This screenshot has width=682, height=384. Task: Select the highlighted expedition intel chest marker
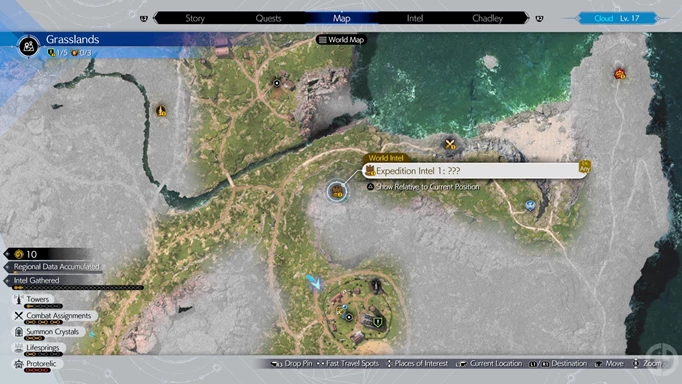[x=337, y=191]
